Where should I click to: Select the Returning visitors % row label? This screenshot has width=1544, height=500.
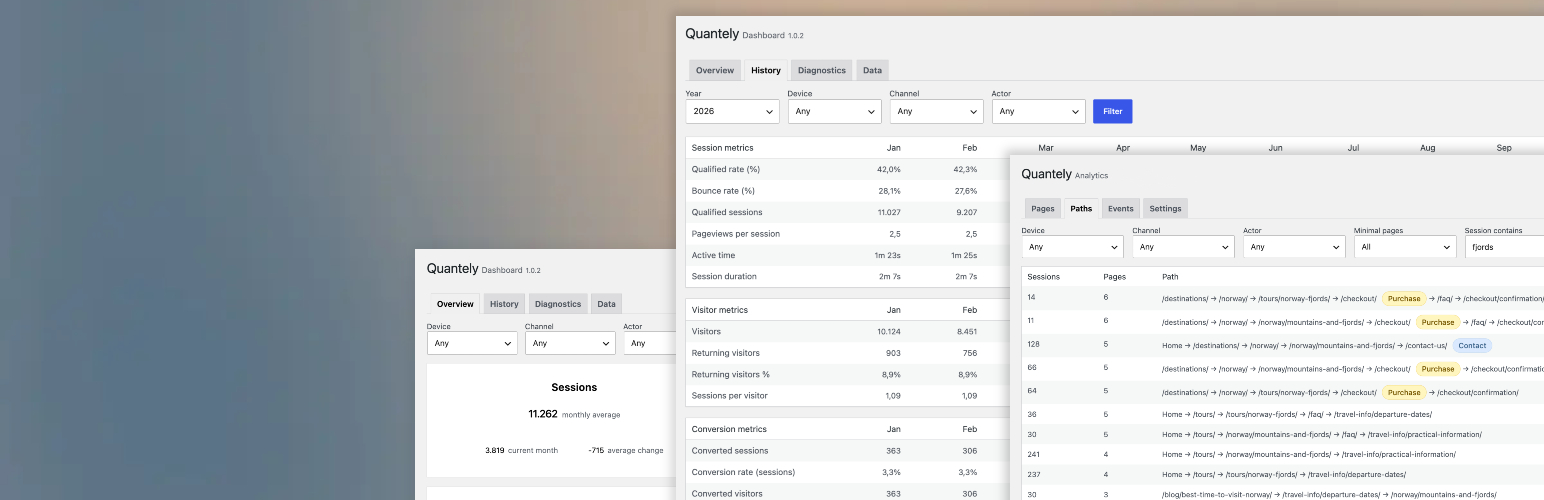pyautogui.click(x=731, y=374)
